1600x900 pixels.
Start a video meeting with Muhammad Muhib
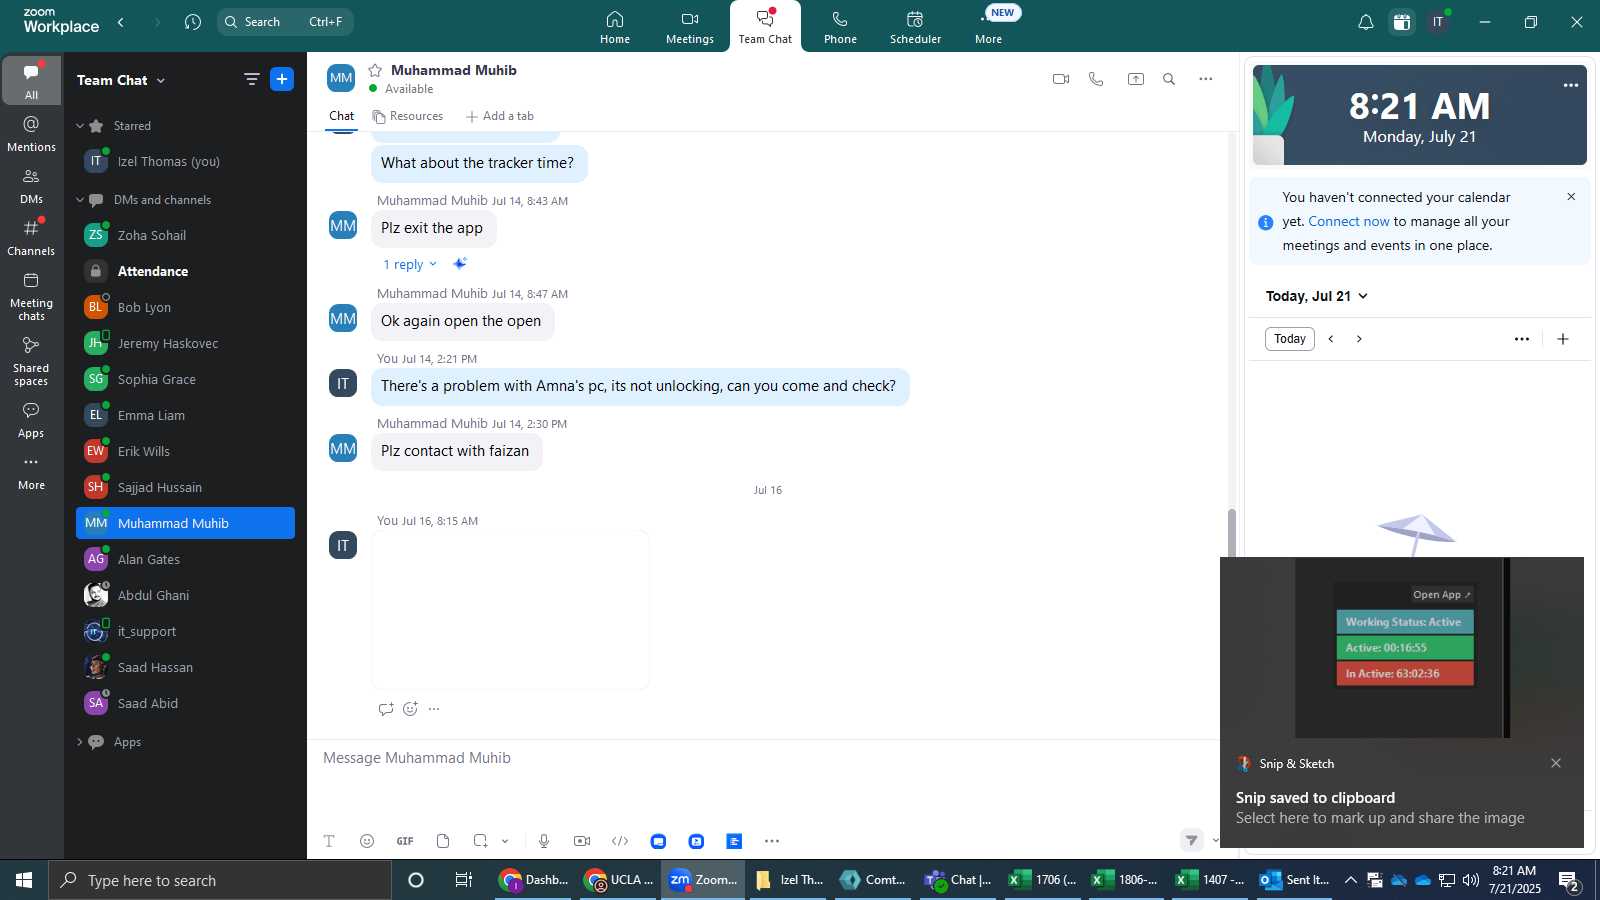click(1061, 79)
